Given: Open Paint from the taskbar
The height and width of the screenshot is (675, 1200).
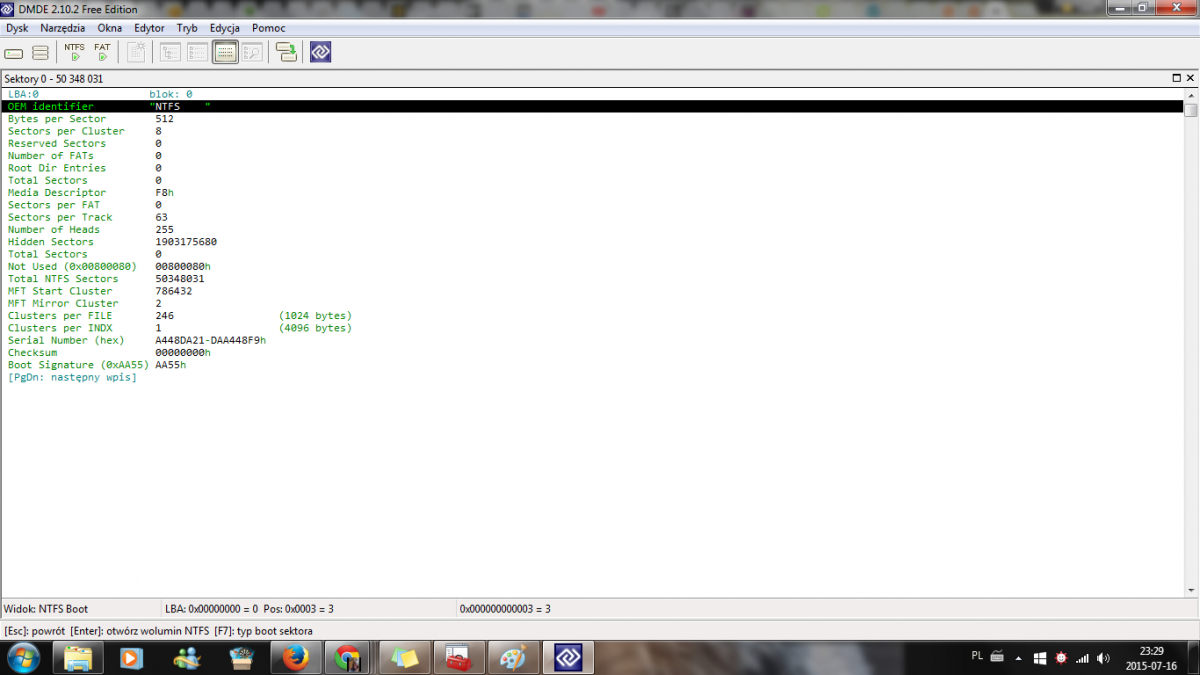Looking at the screenshot, I should [511, 658].
